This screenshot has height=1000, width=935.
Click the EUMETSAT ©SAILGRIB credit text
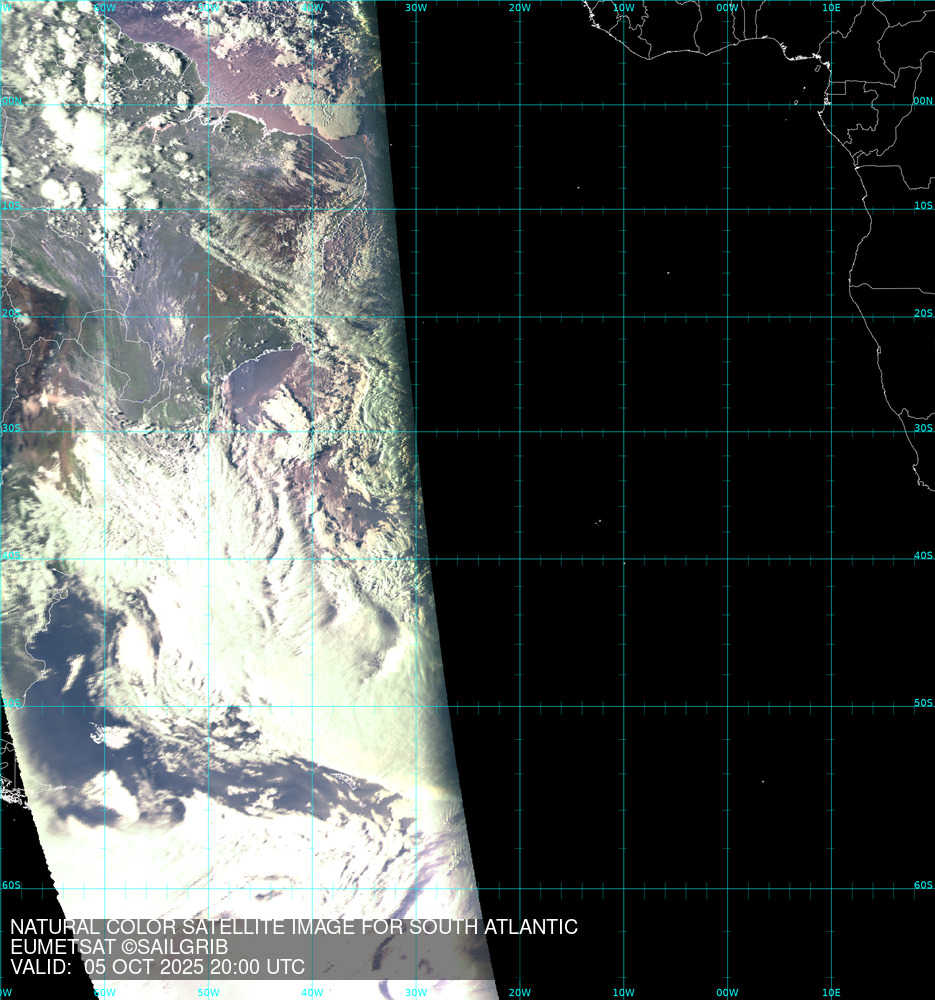pos(119,947)
